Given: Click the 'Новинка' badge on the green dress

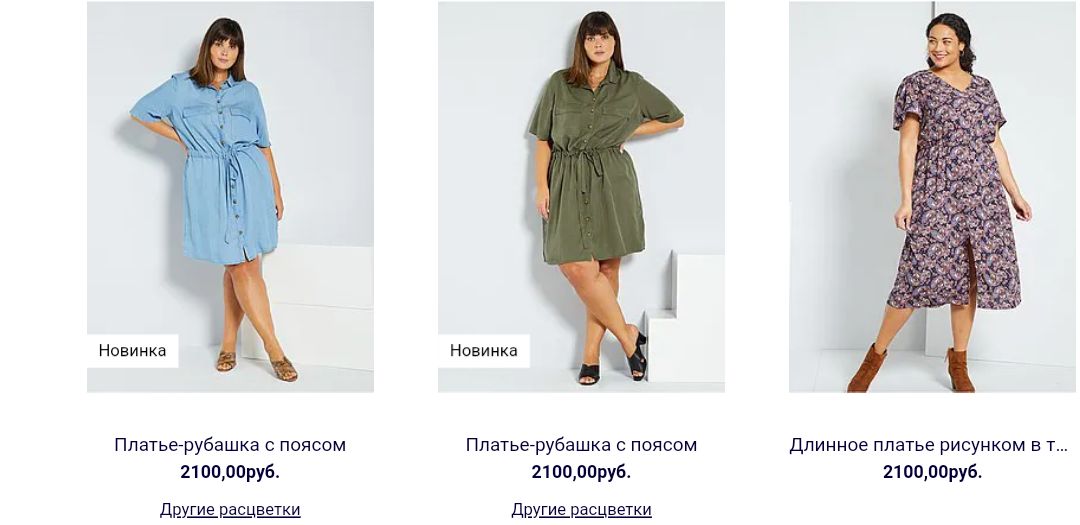Looking at the screenshot, I should [484, 351].
